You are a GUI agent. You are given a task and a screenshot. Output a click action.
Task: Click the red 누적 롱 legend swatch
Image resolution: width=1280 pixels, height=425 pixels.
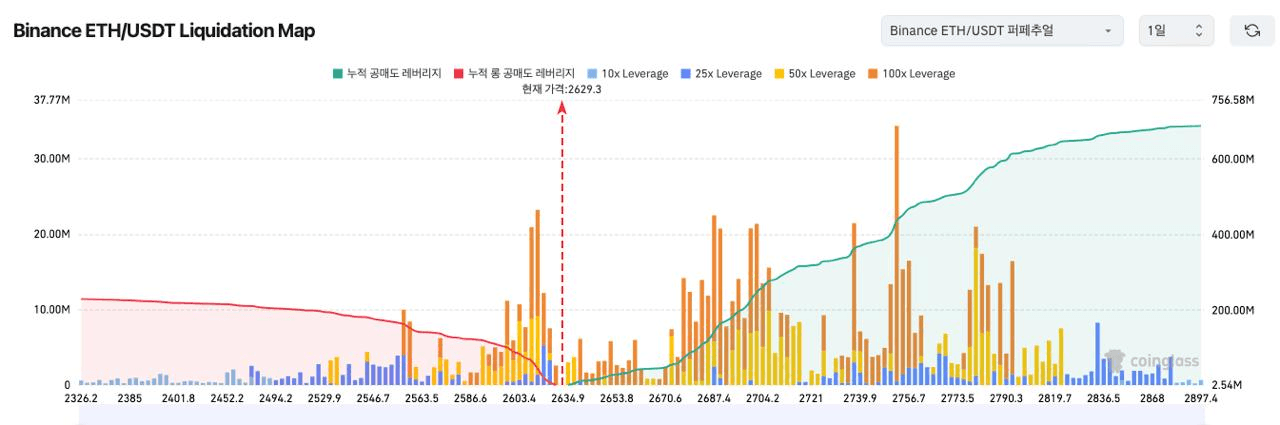tap(459, 74)
